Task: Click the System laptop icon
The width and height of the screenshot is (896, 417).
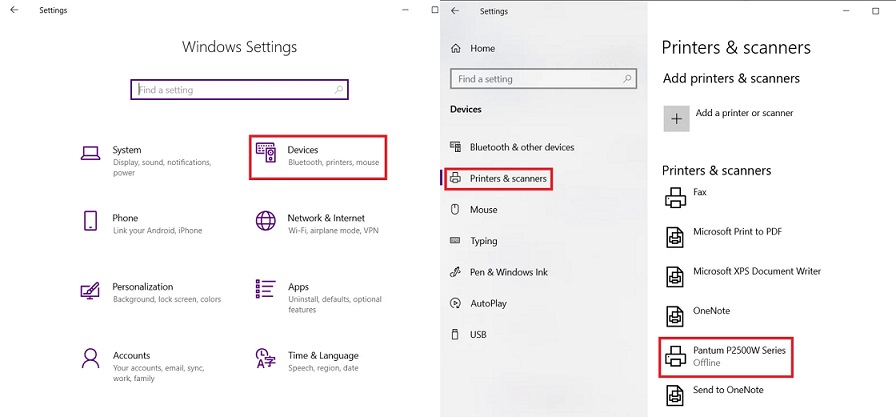Action: (90, 153)
